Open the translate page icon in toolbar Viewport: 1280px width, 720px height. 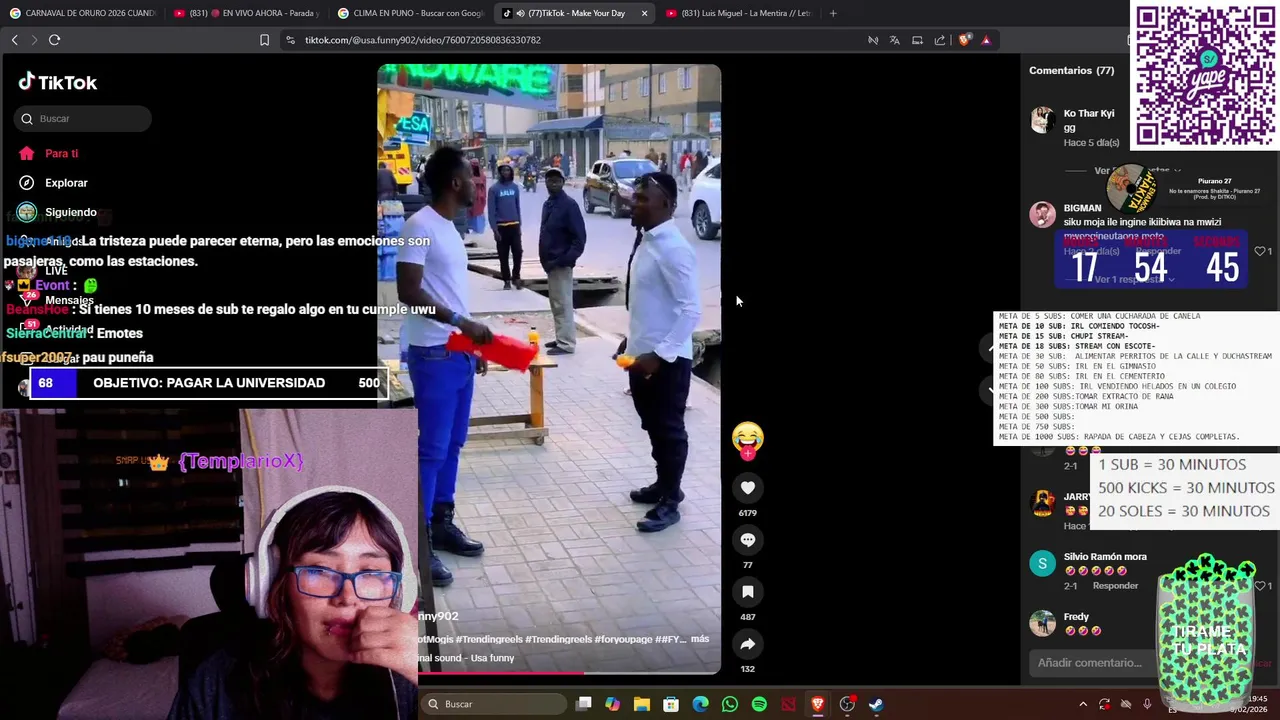pos(894,40)
